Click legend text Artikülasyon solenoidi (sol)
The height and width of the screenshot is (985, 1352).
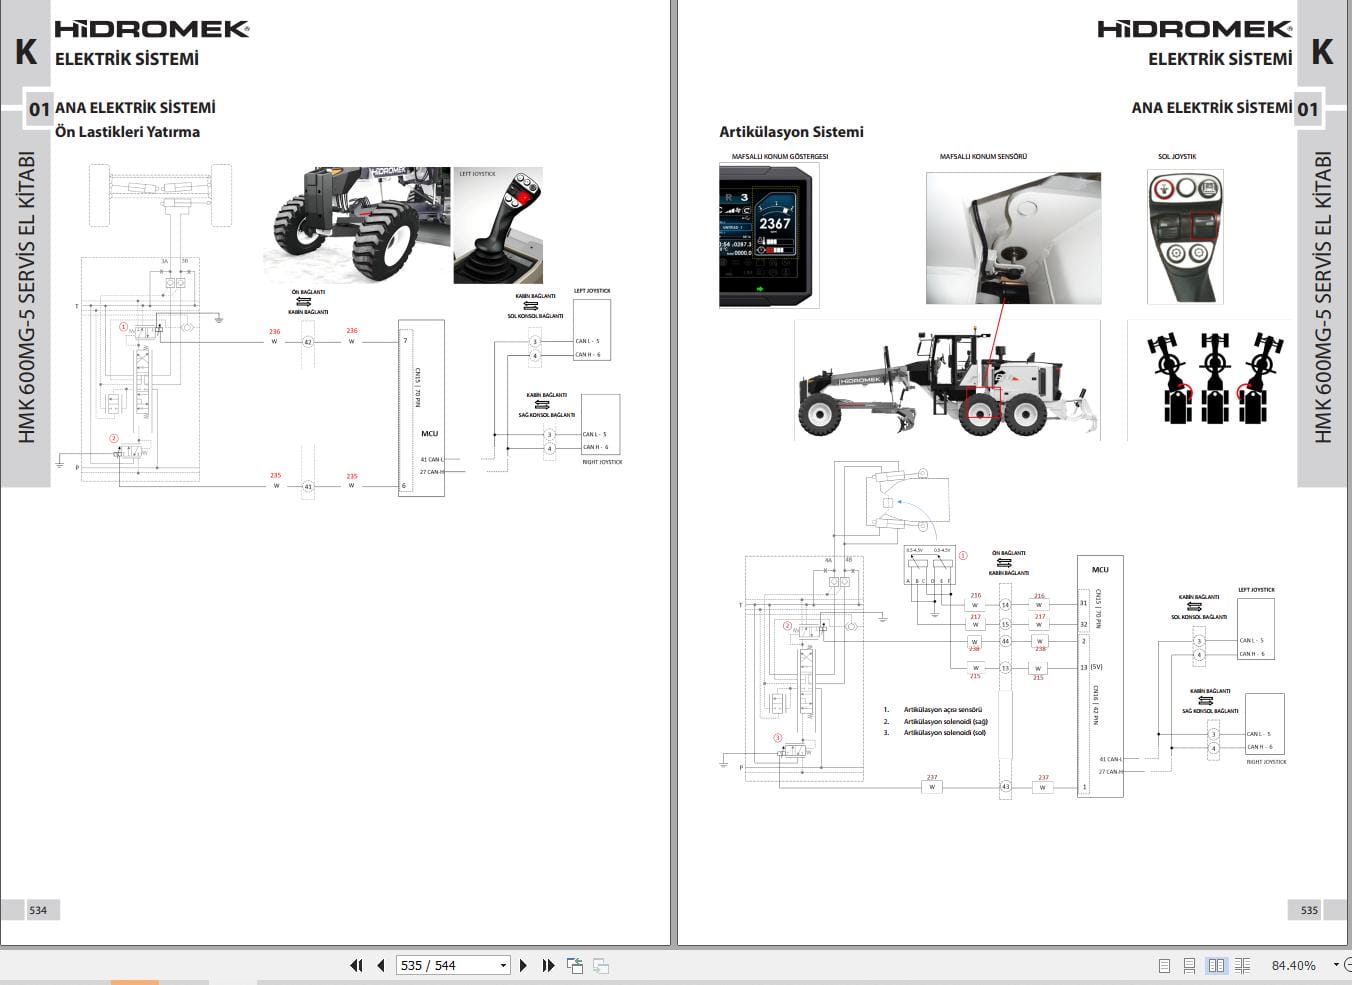(945, 733)
